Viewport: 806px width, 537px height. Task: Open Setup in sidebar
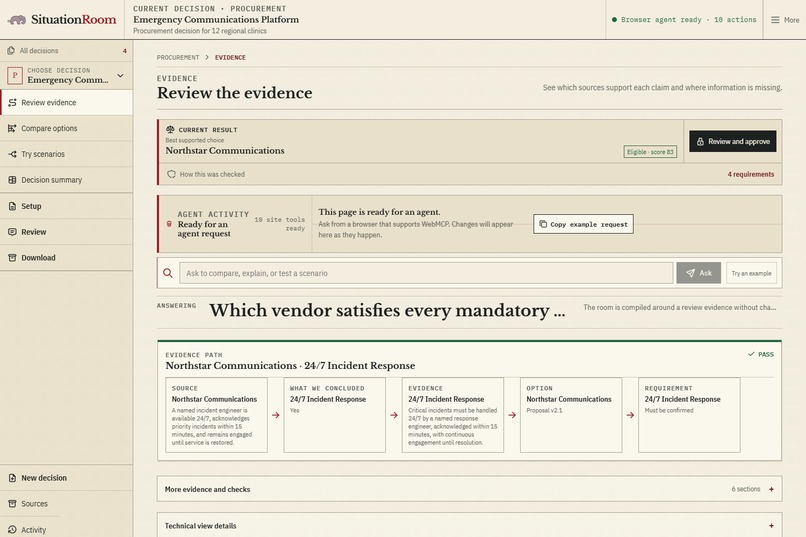tap(66, 206)
